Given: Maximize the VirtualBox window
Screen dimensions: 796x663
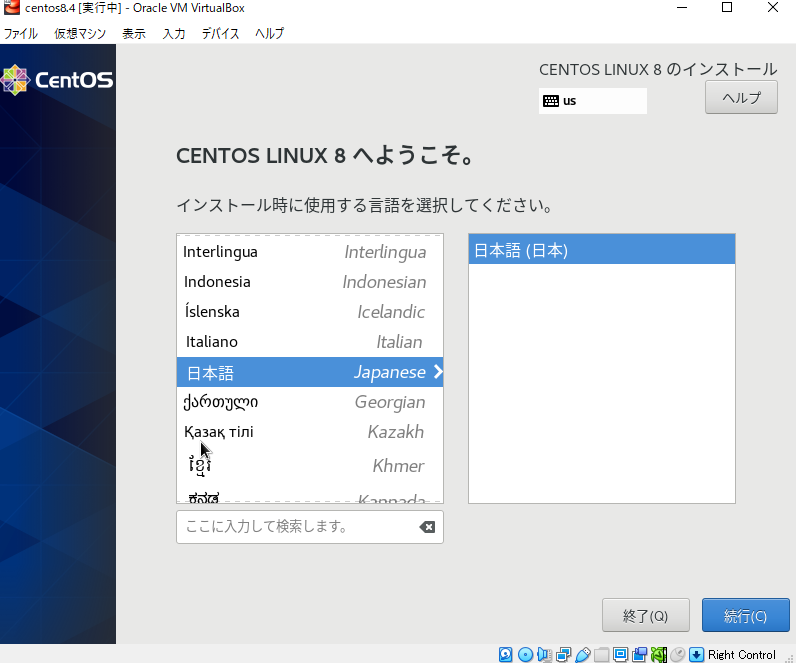Looking at the screenshot, I should [727, 8].
